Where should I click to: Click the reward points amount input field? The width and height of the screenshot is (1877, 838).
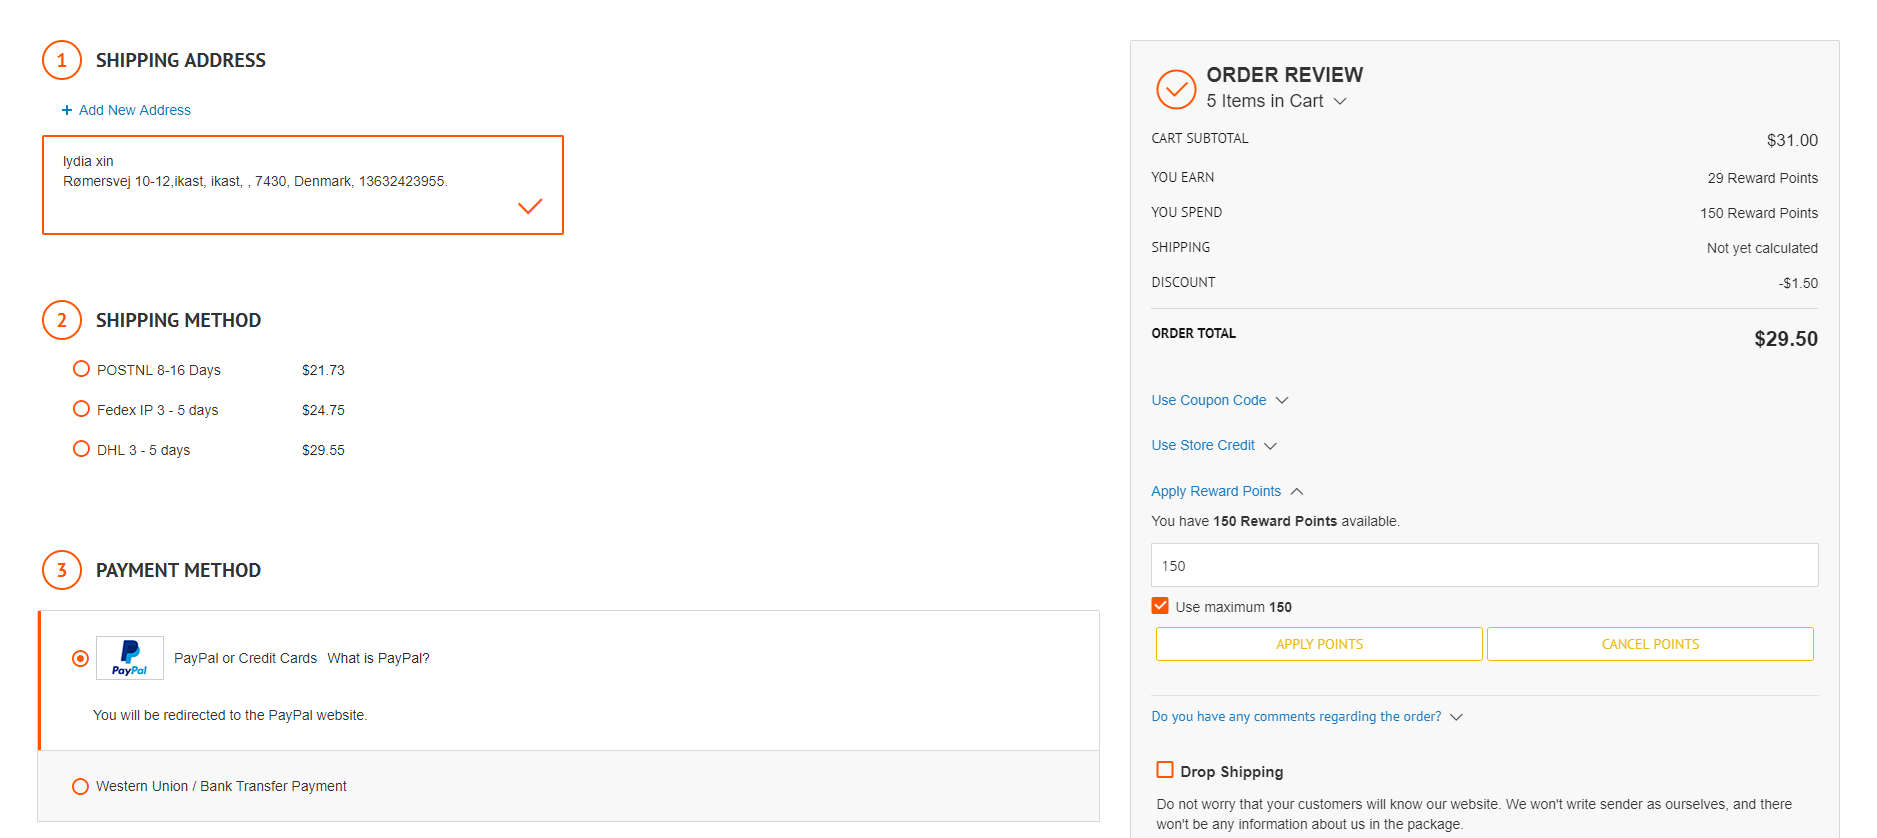pos(1484,565)
